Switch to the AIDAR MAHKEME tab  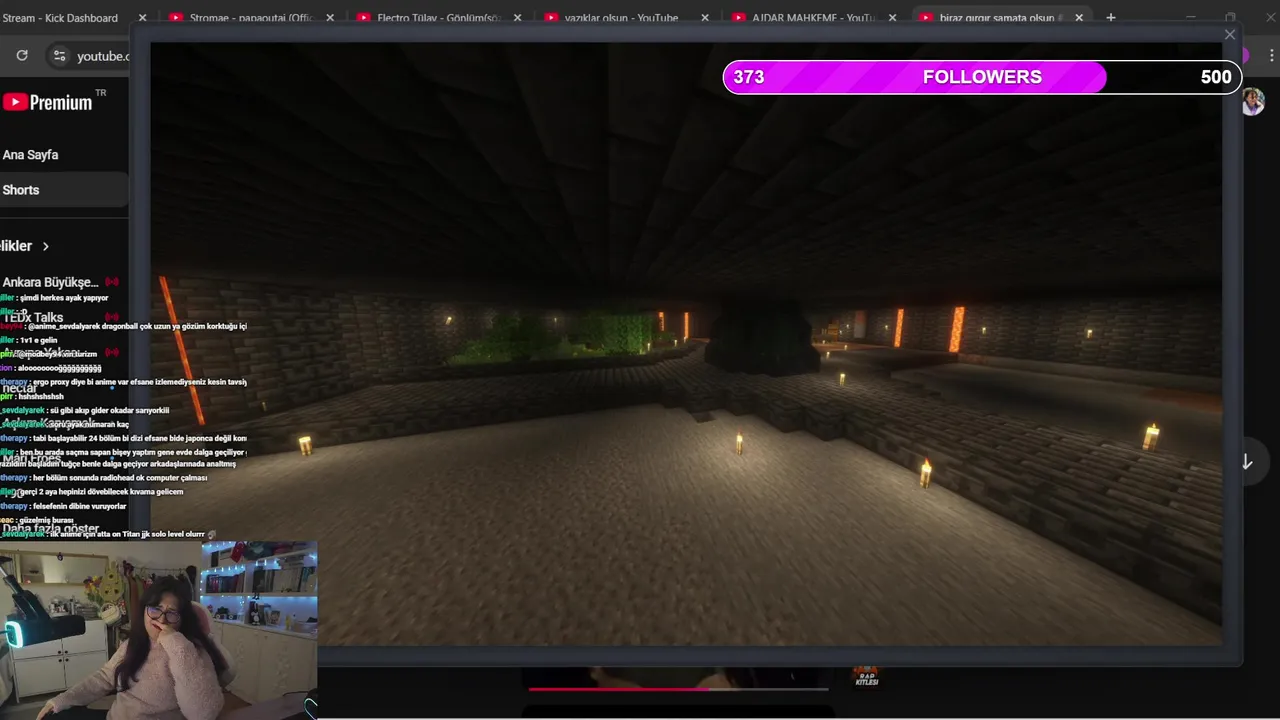click(x=802, y=18)
